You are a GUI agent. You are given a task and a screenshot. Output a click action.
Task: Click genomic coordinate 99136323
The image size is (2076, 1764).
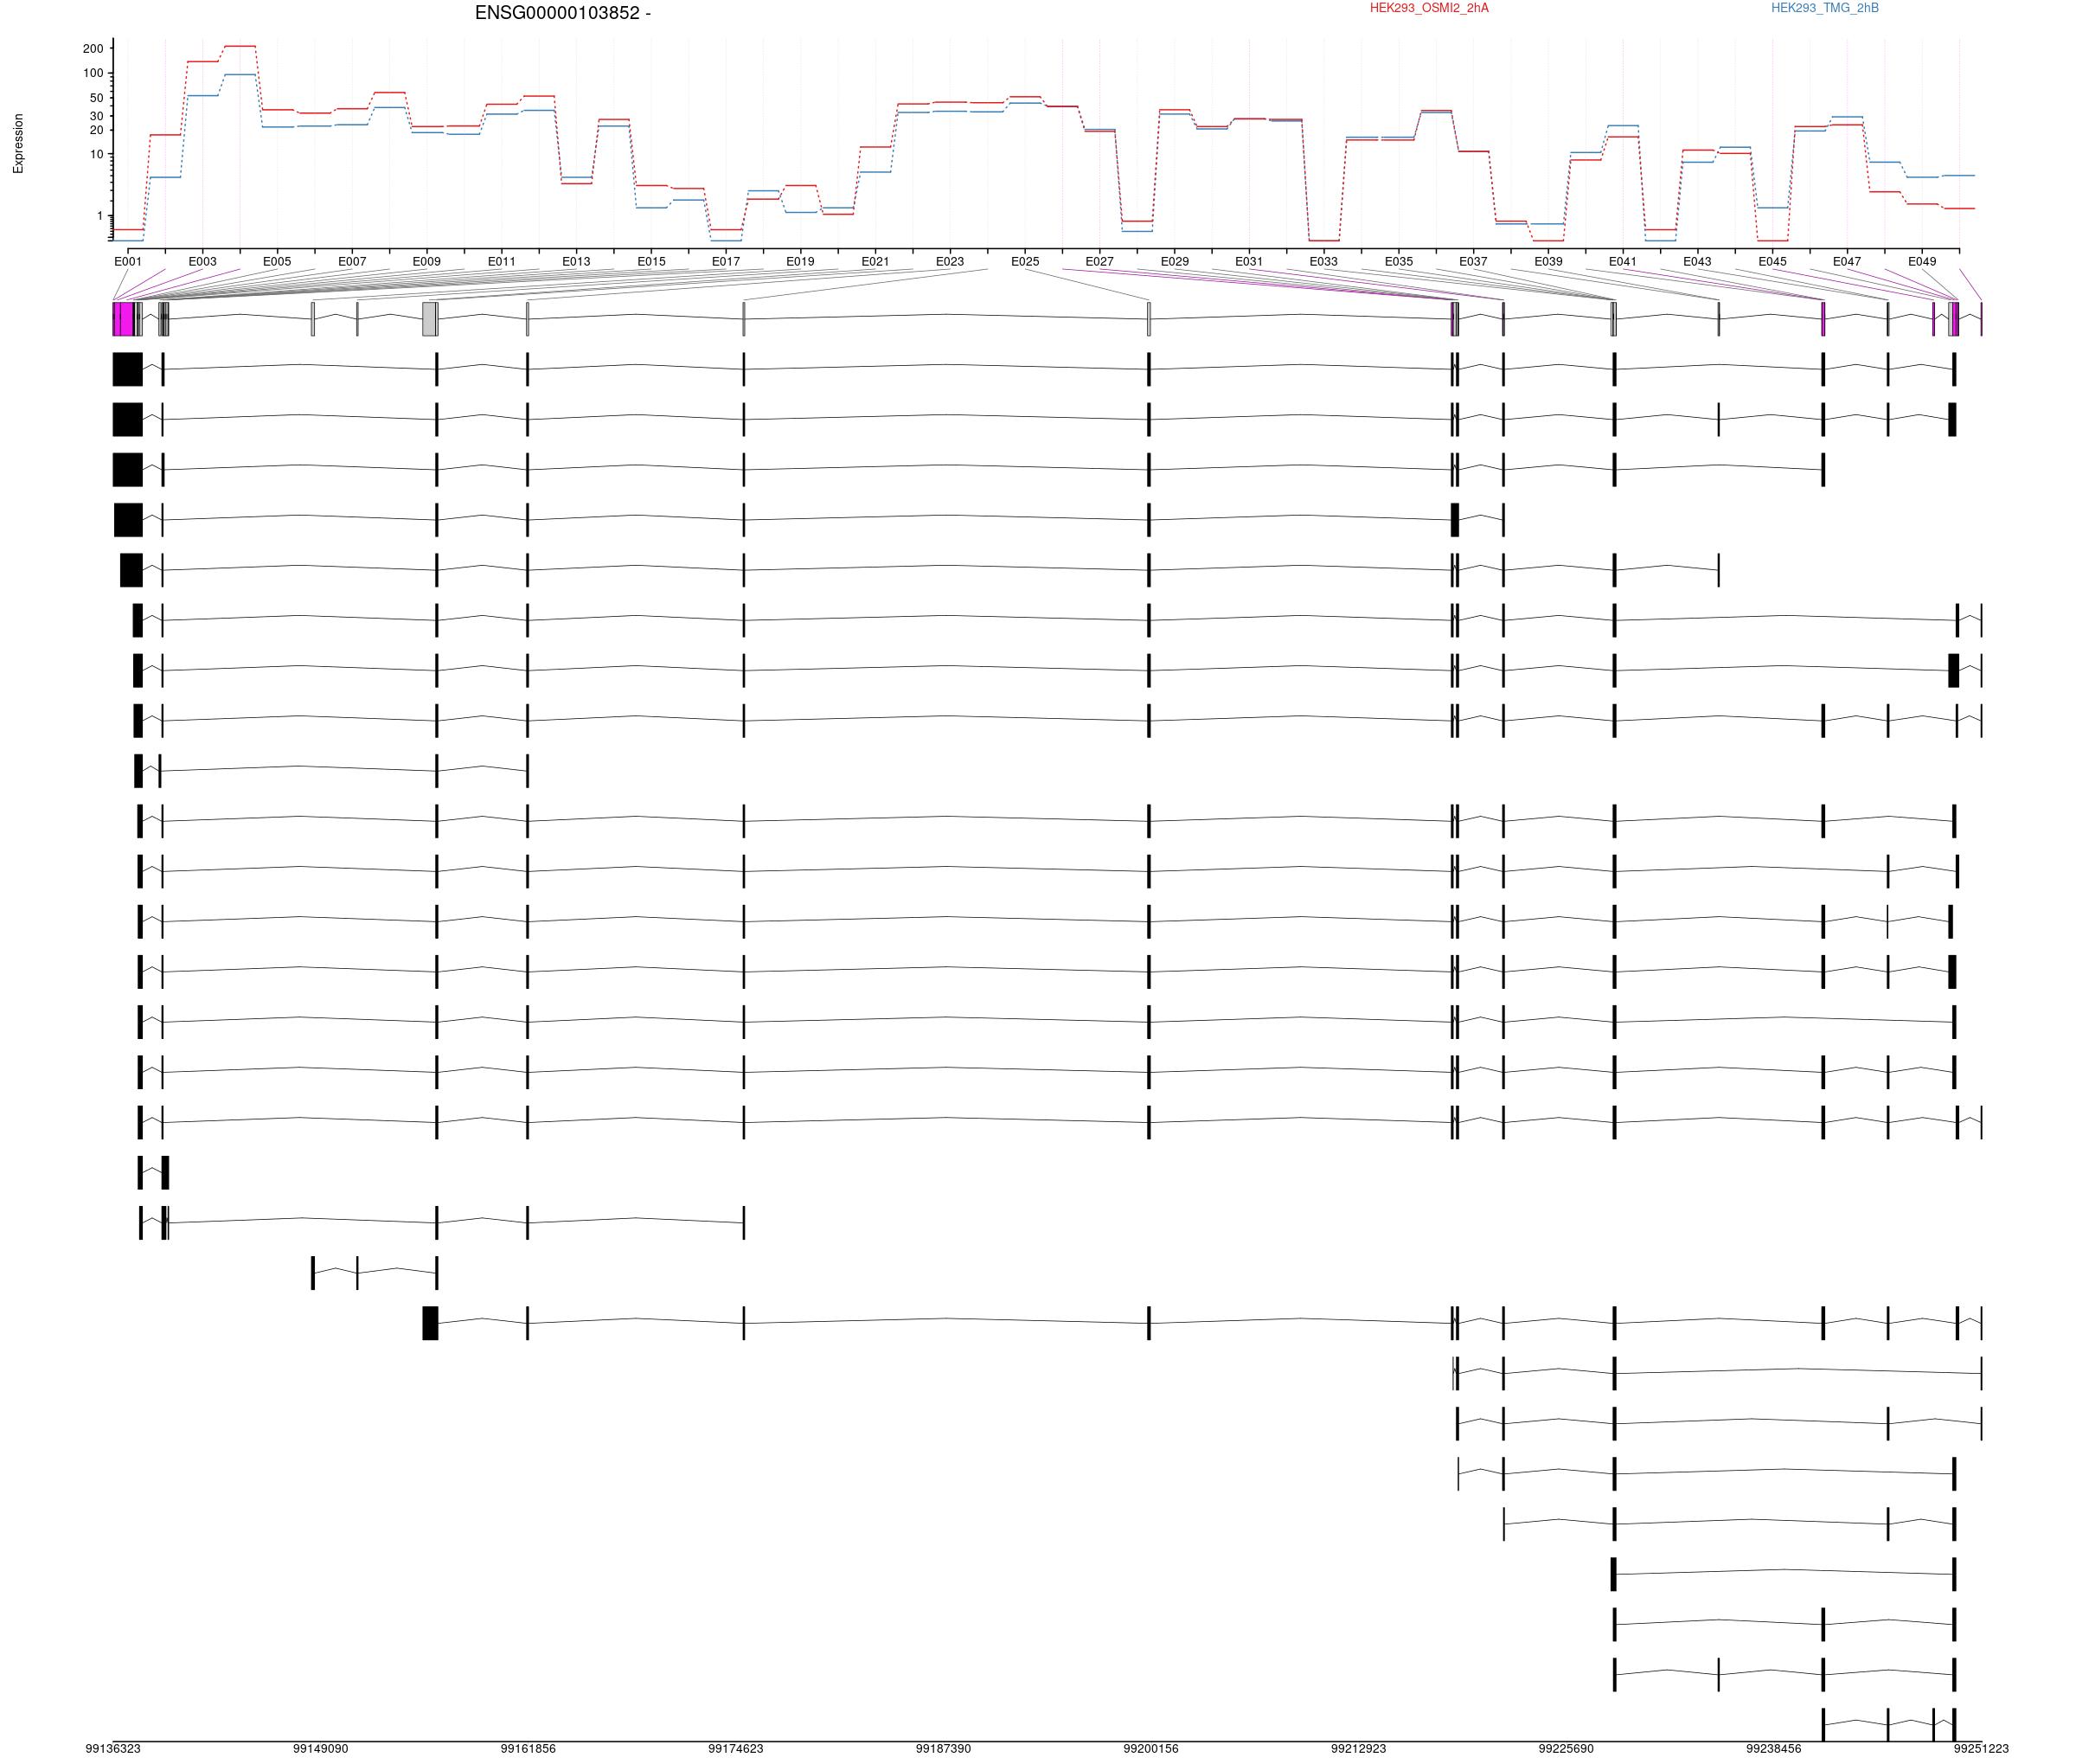(x=113, y=1749)
